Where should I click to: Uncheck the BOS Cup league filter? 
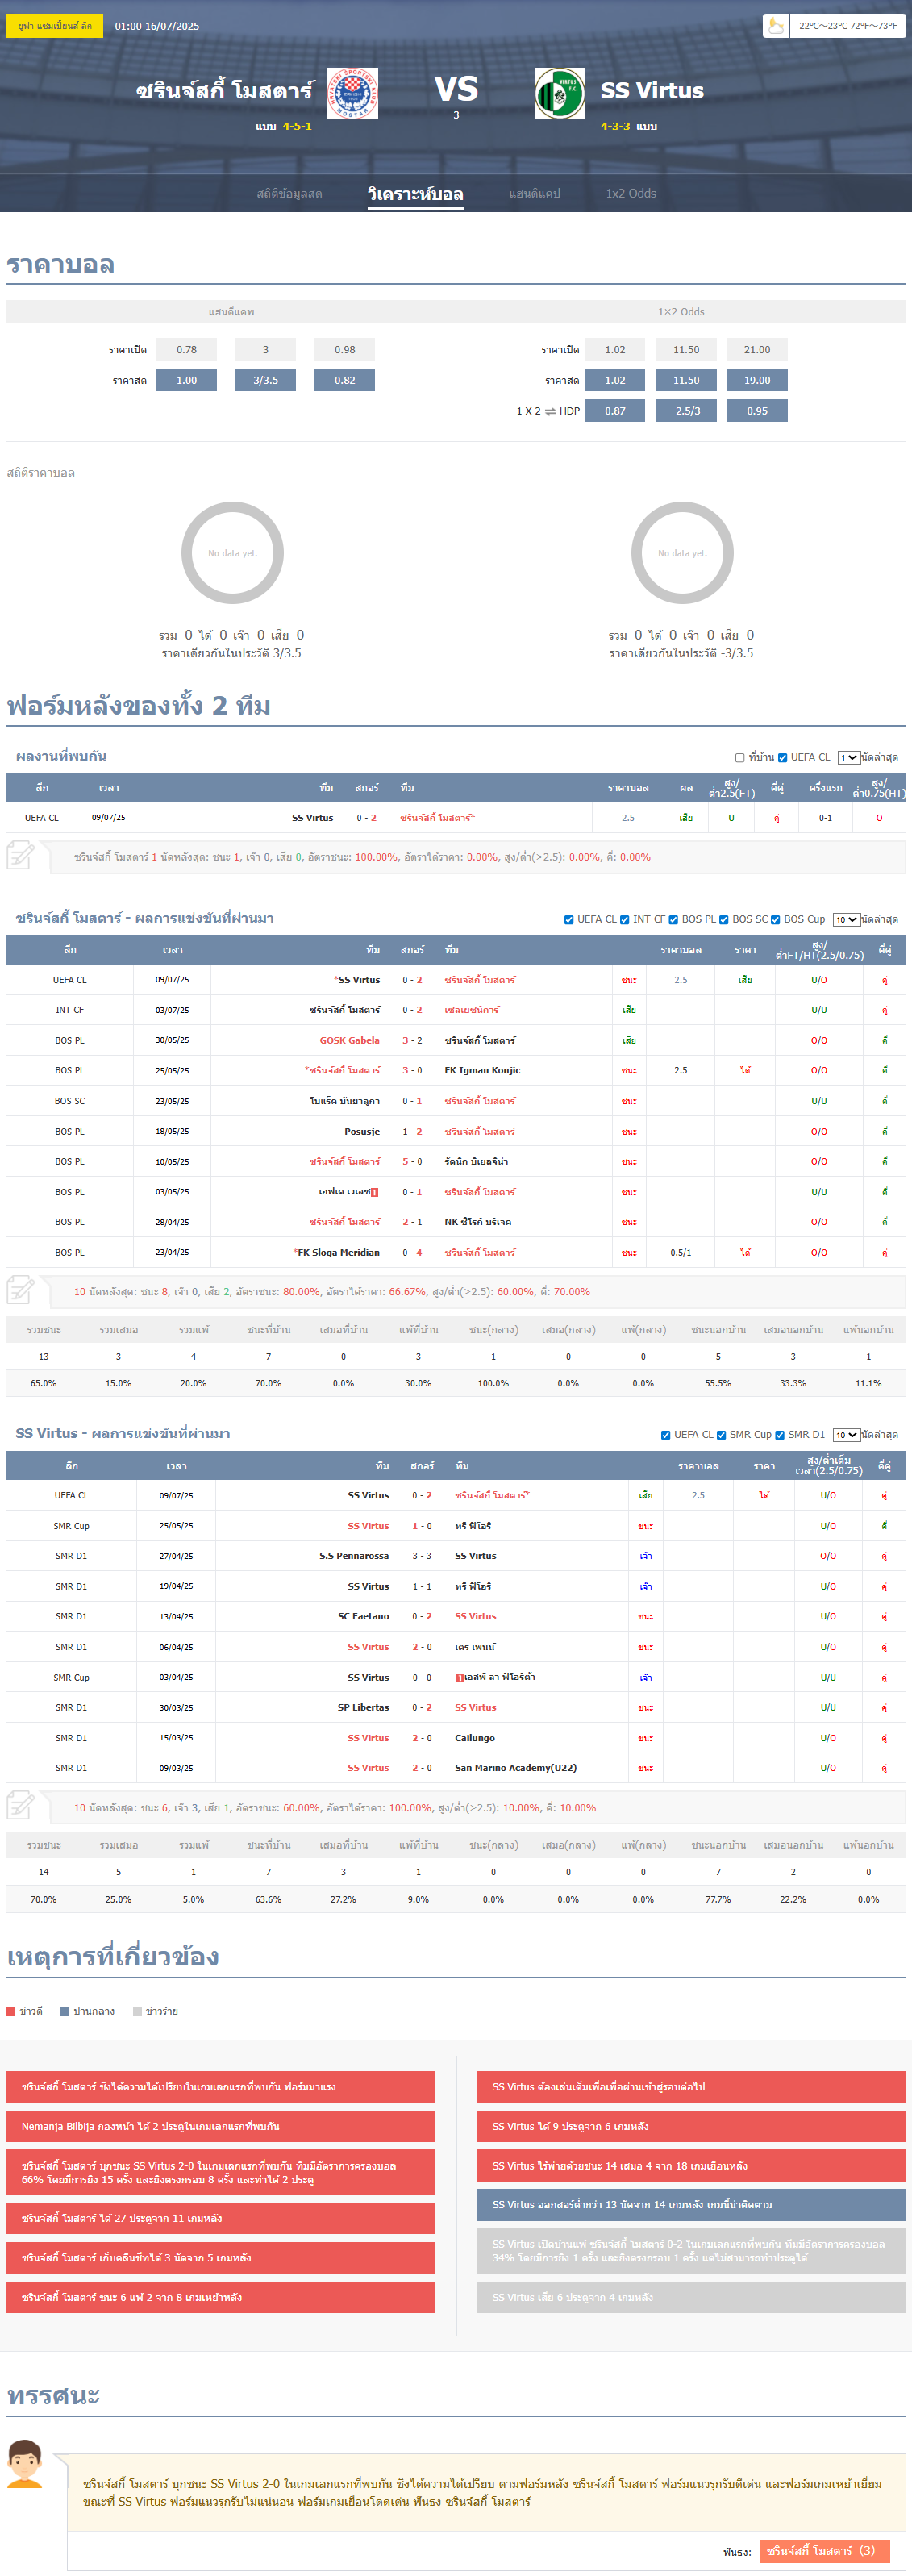pyautogui.click(x=775, y=920)
